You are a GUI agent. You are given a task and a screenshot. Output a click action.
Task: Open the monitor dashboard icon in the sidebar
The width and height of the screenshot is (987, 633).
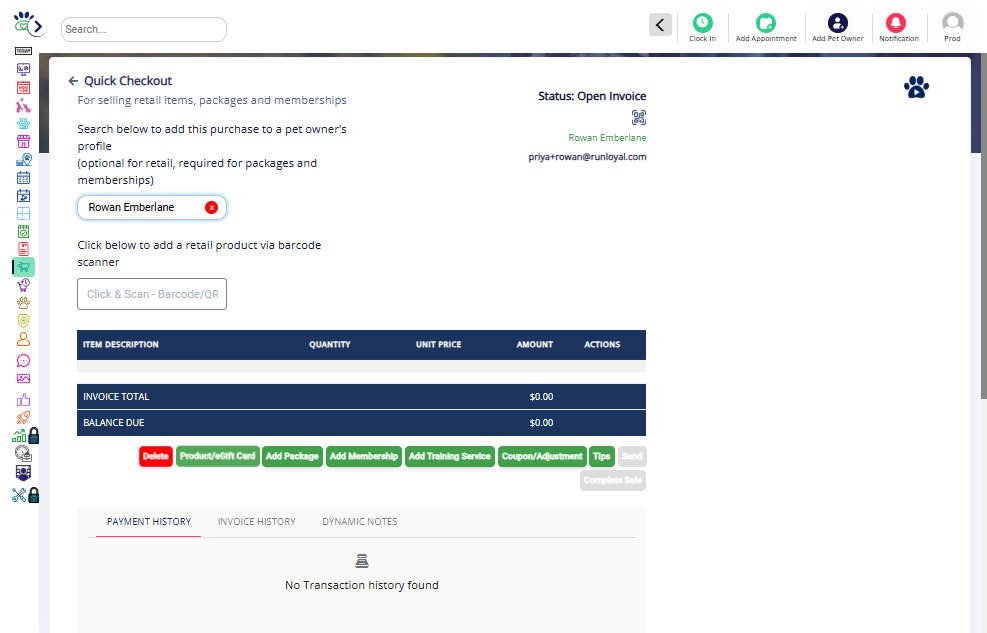[23, 69]
